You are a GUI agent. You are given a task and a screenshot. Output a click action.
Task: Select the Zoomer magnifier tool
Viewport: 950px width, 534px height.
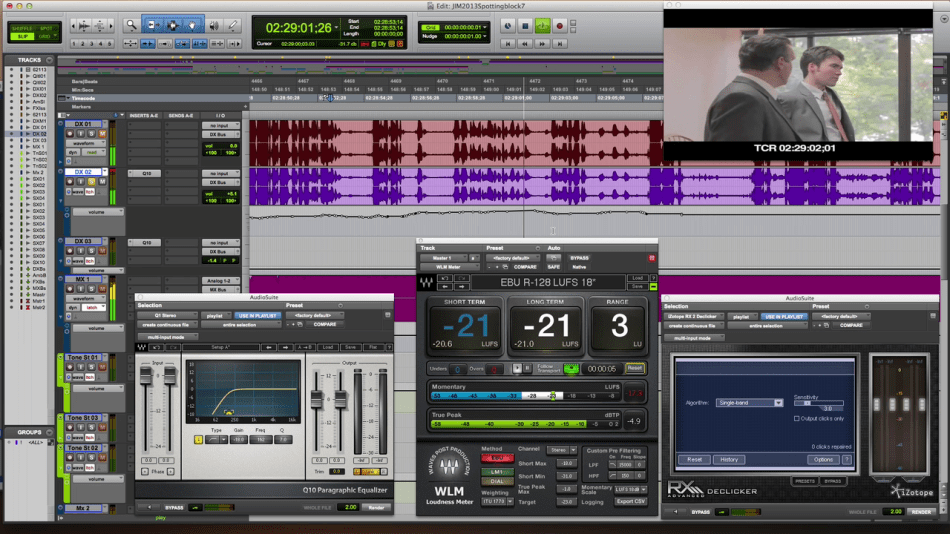coord(131,24)
